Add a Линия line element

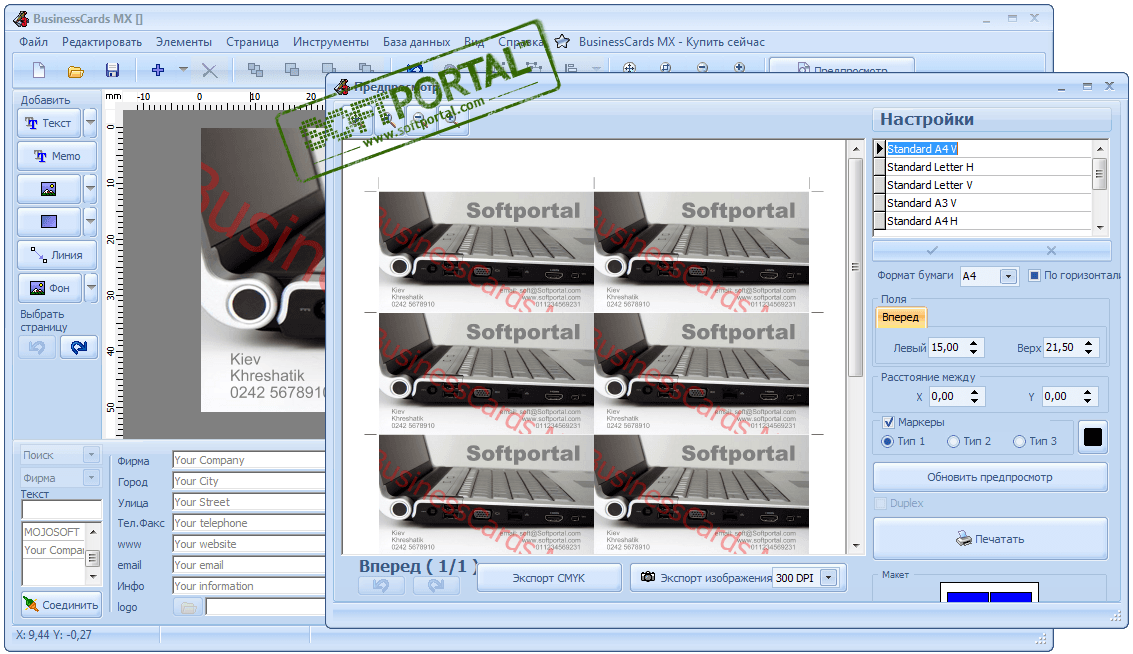56,255
